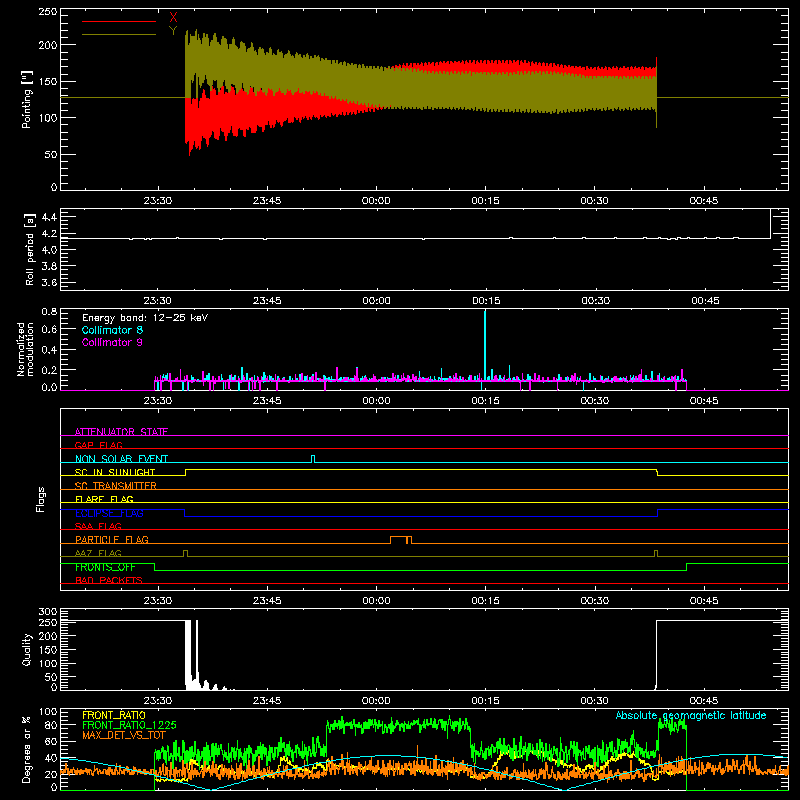Click the 00:30 tick under the quality plot
The image size is (800, 800).
click(594, 701)
